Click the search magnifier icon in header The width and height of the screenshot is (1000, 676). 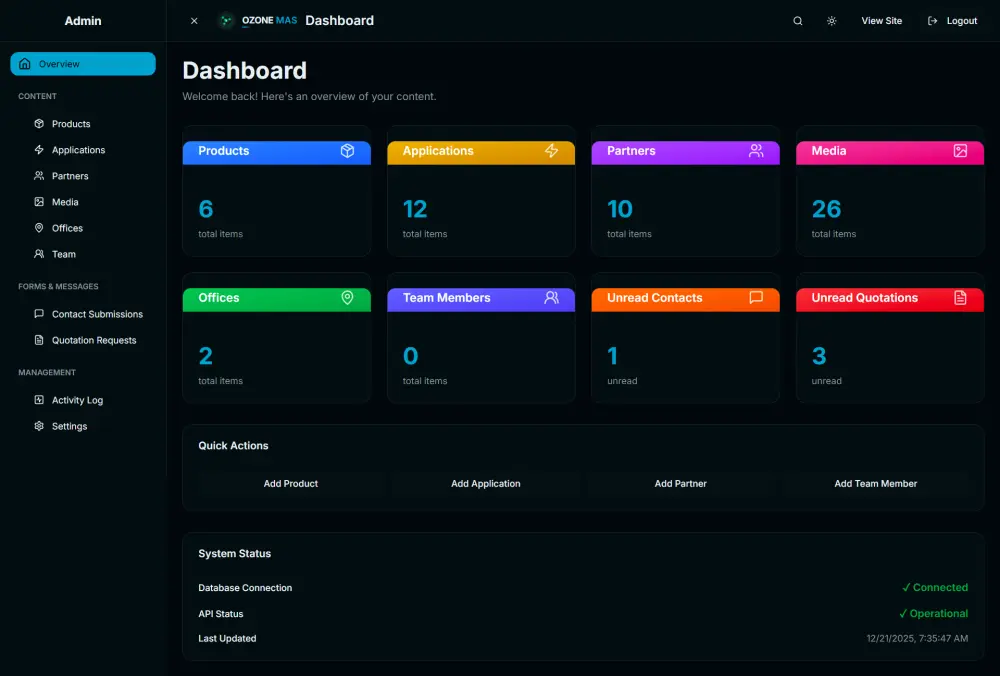coord(797,21)
